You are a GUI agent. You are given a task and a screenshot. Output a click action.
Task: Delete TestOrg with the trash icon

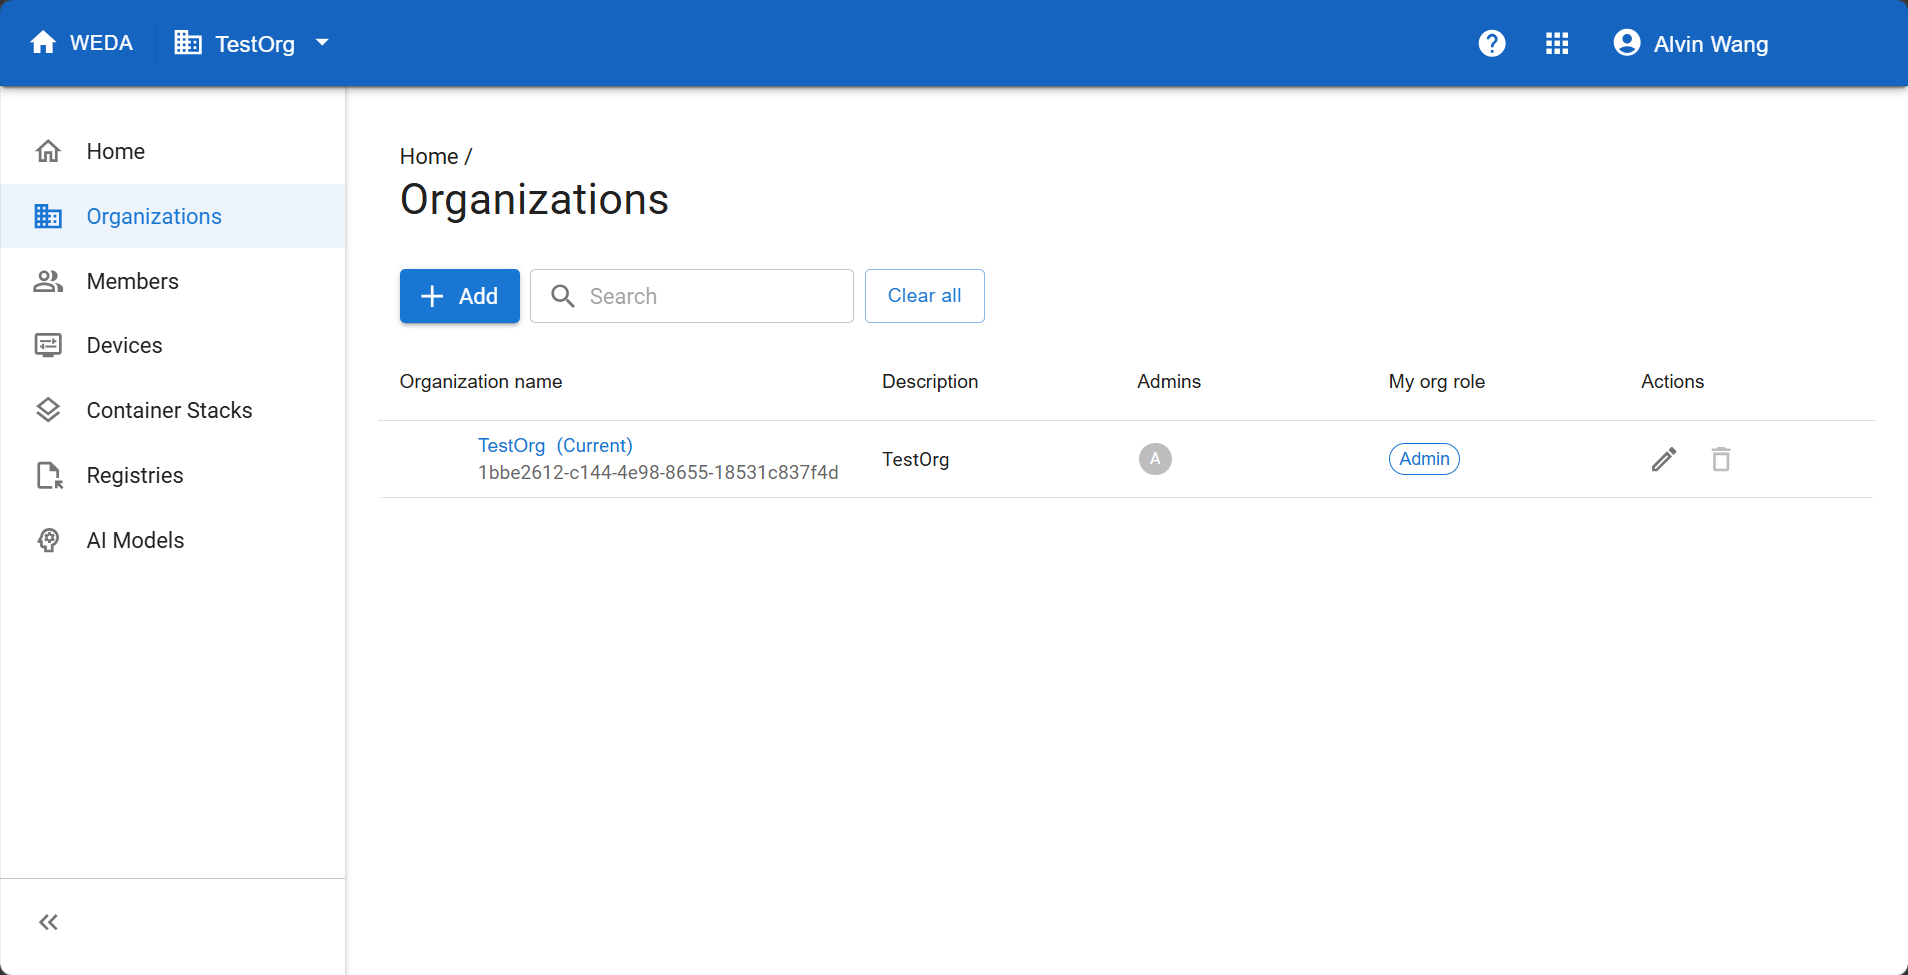[1721, 459]
